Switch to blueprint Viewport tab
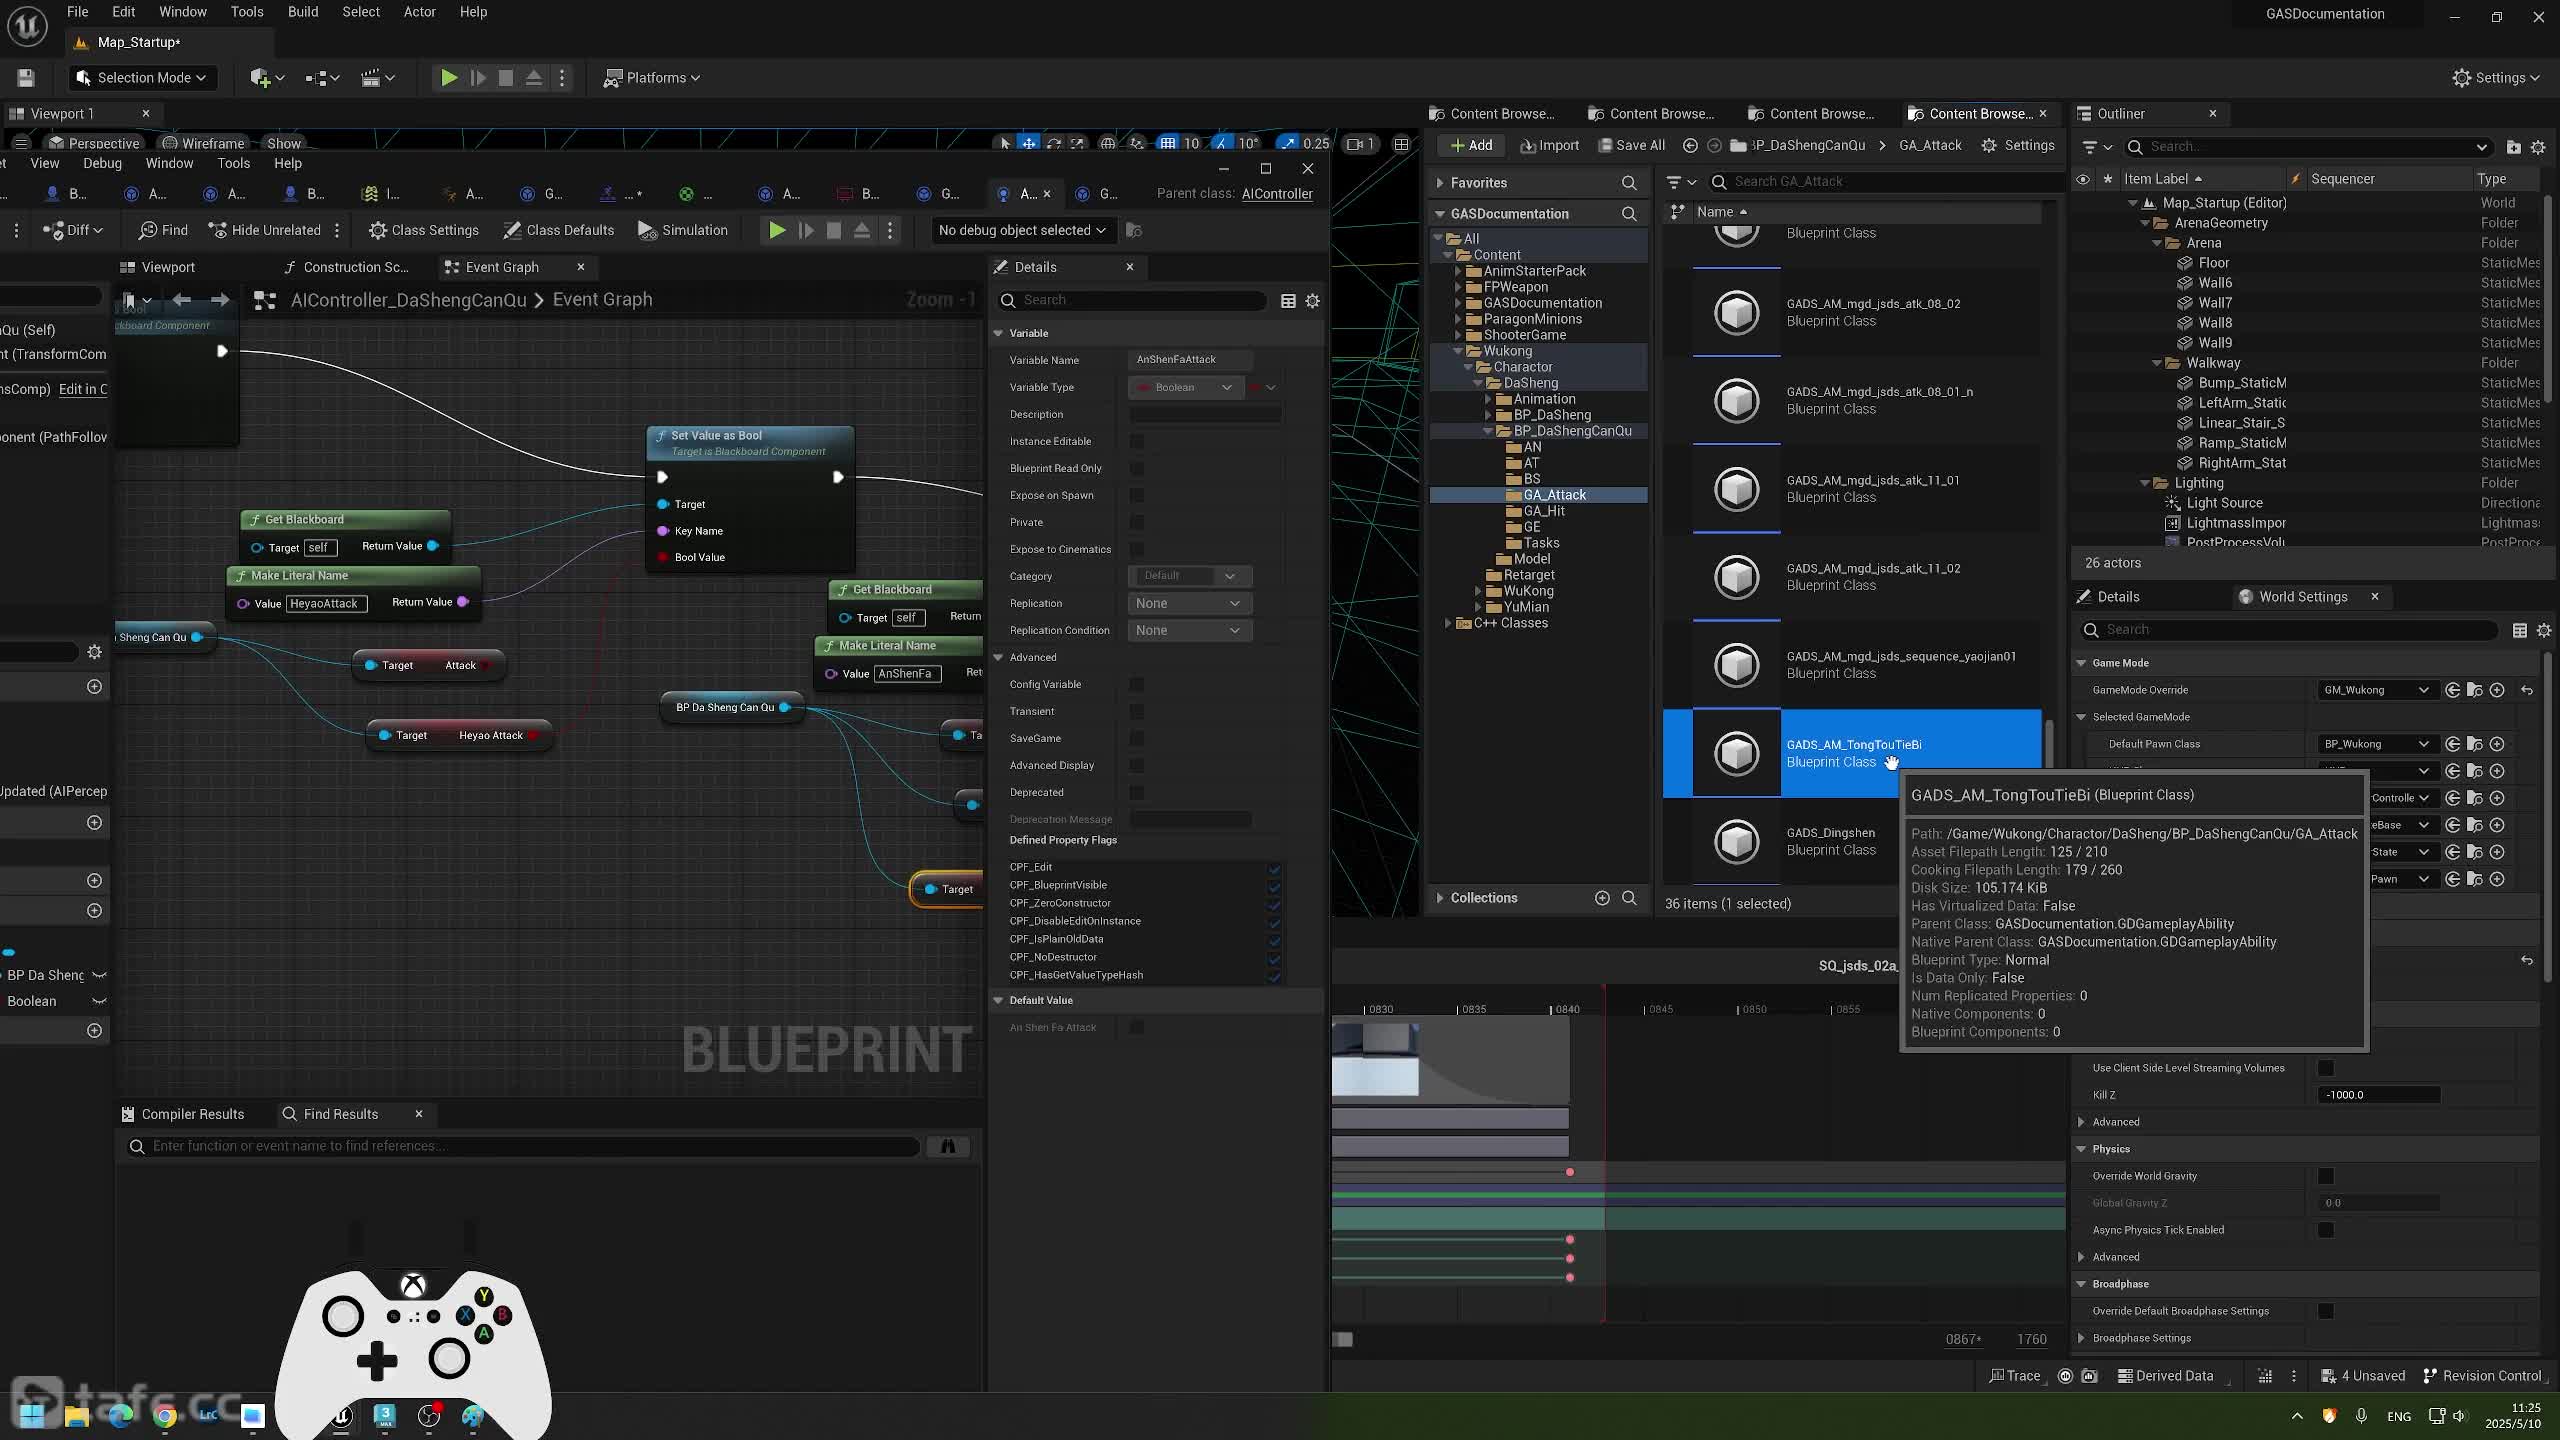This screenshot has width=2560, height=1440. 158,268
